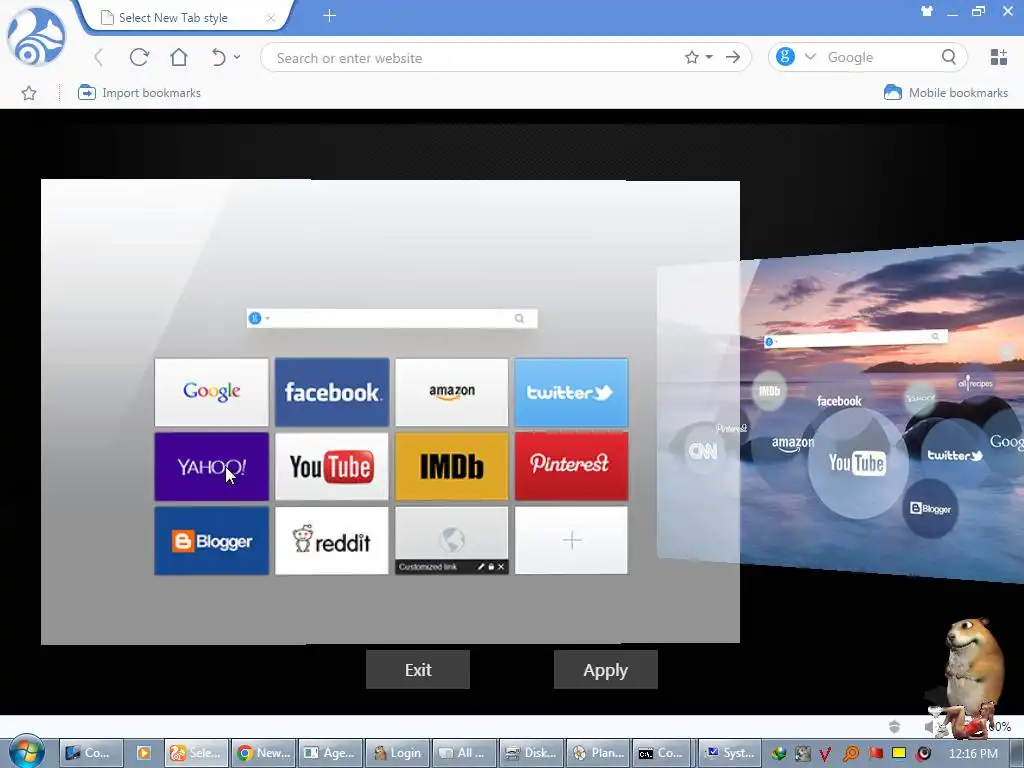Expand the undo closed tab dropdown arrow

[237, 57]
